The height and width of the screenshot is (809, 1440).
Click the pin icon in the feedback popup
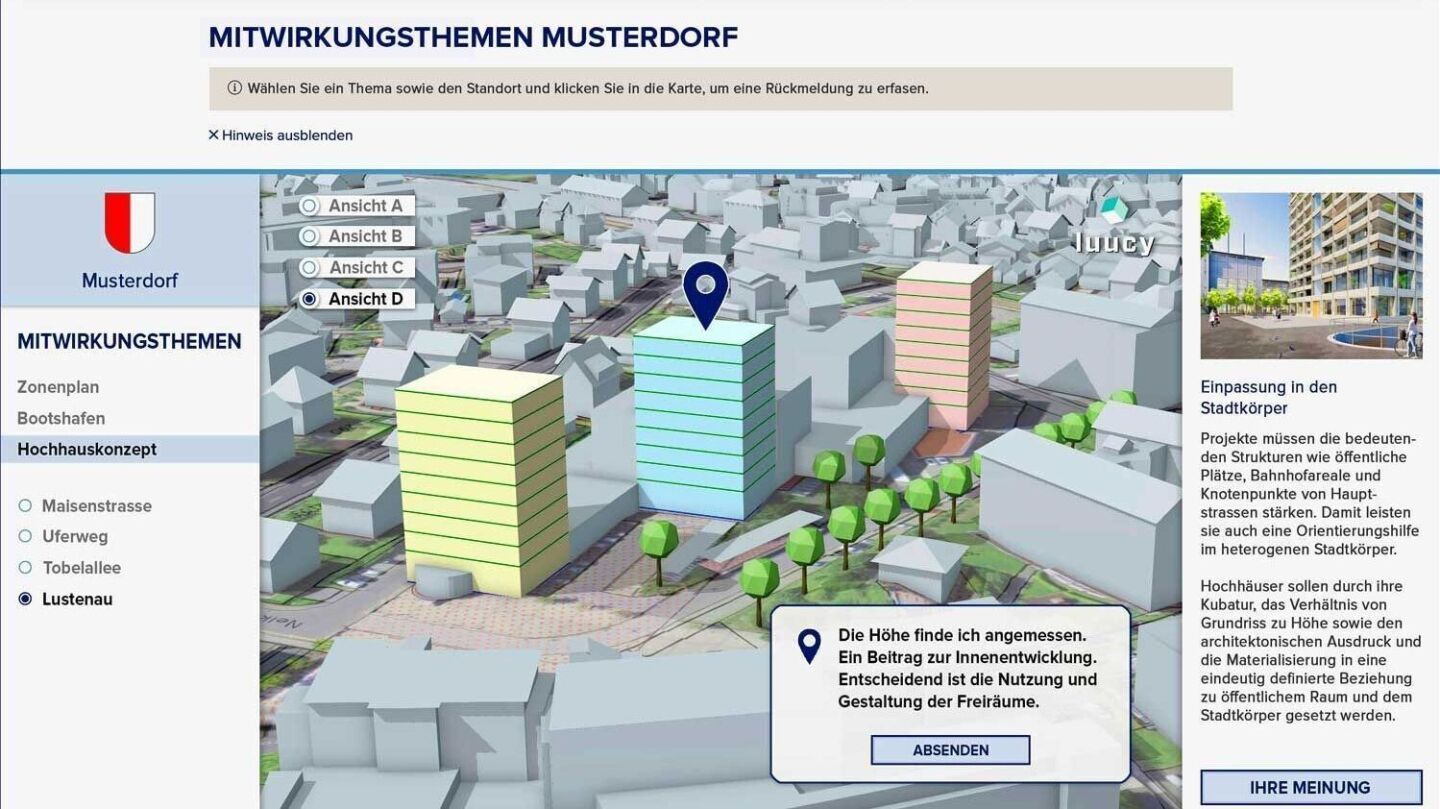pyautogui.click(x=809, y=646)
